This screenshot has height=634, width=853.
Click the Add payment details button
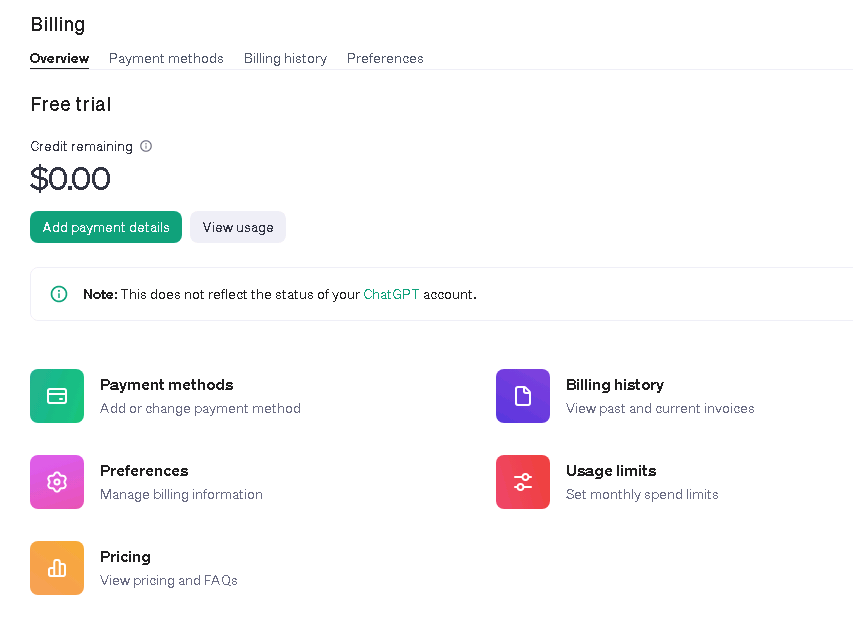tap(105, 227)
